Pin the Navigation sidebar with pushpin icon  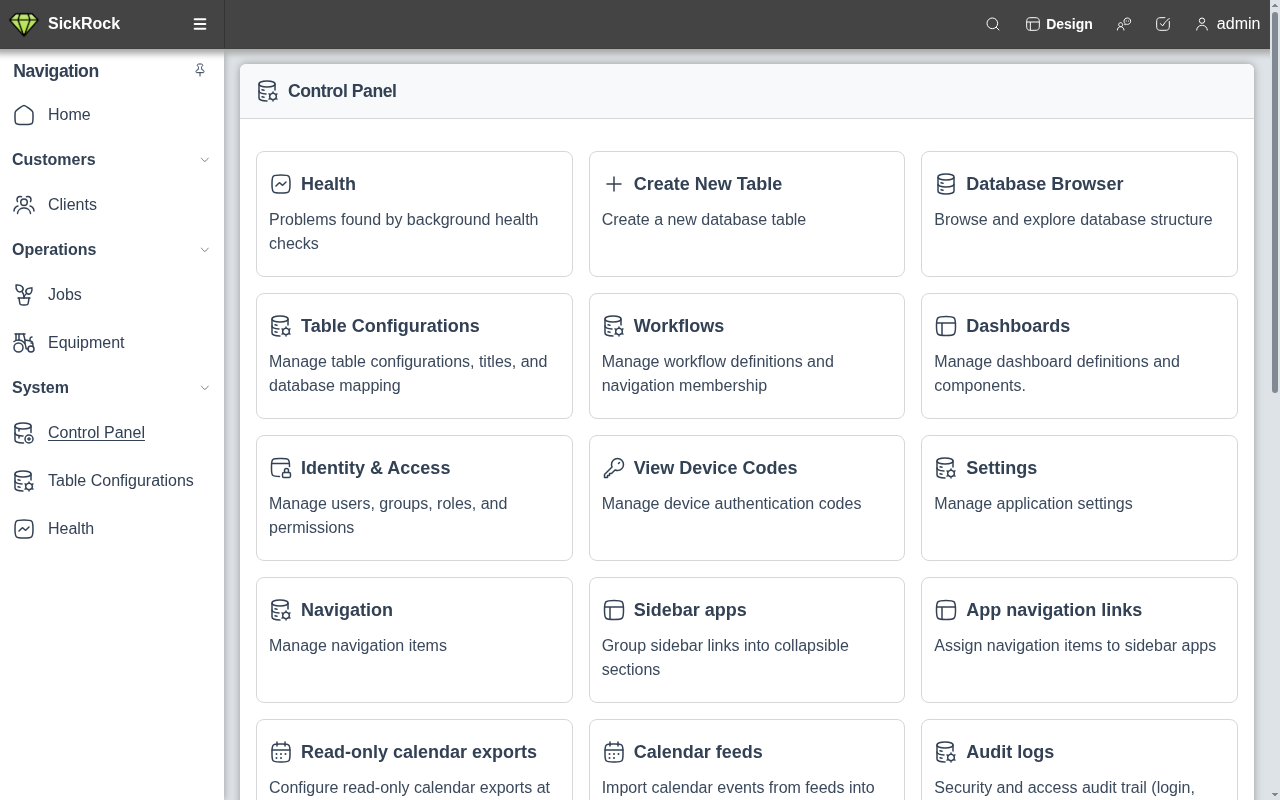(x=200, y=70)
